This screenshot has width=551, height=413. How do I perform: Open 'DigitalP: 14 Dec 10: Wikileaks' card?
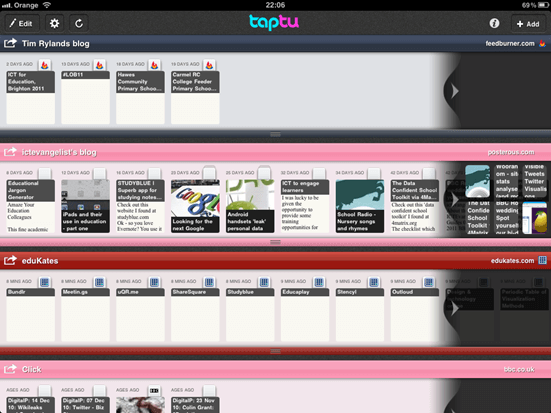[31, 405]
